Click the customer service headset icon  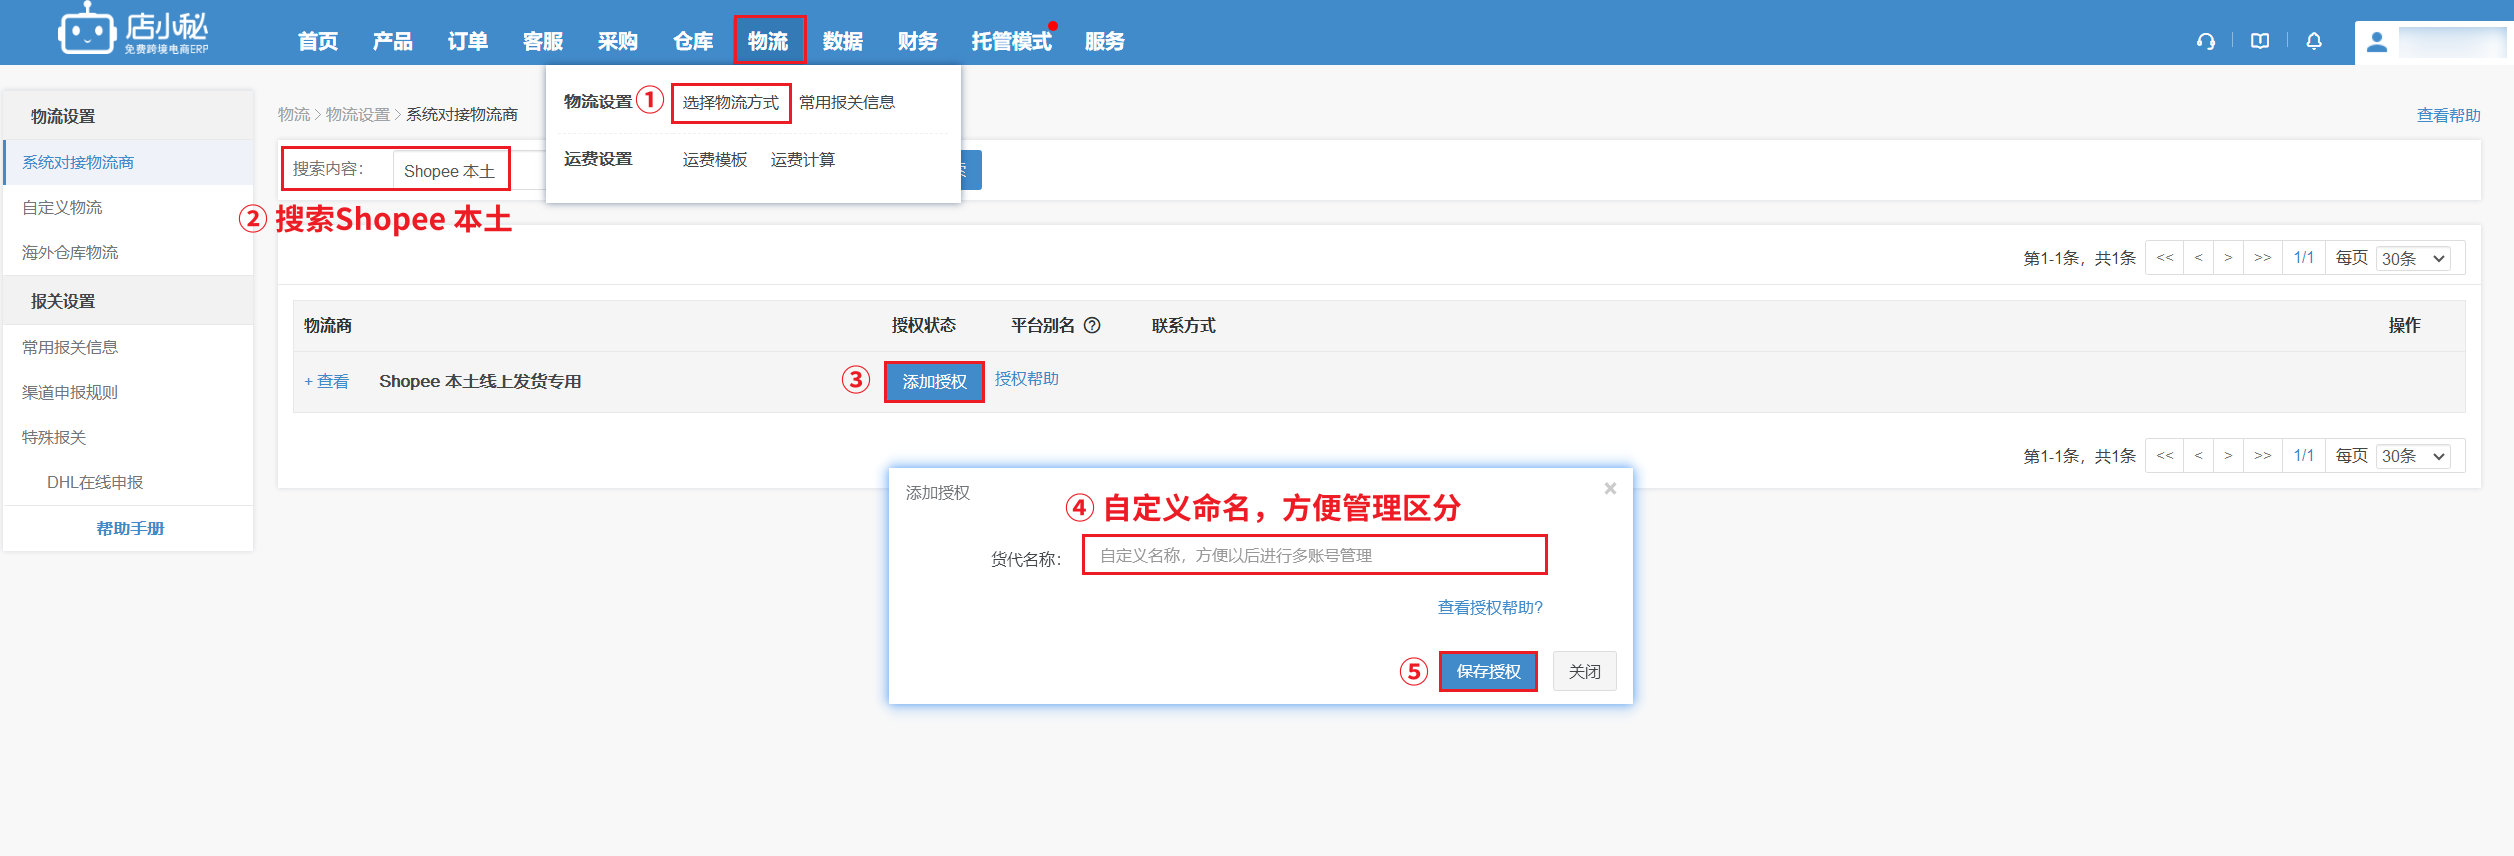click(x=2205, y=41)
